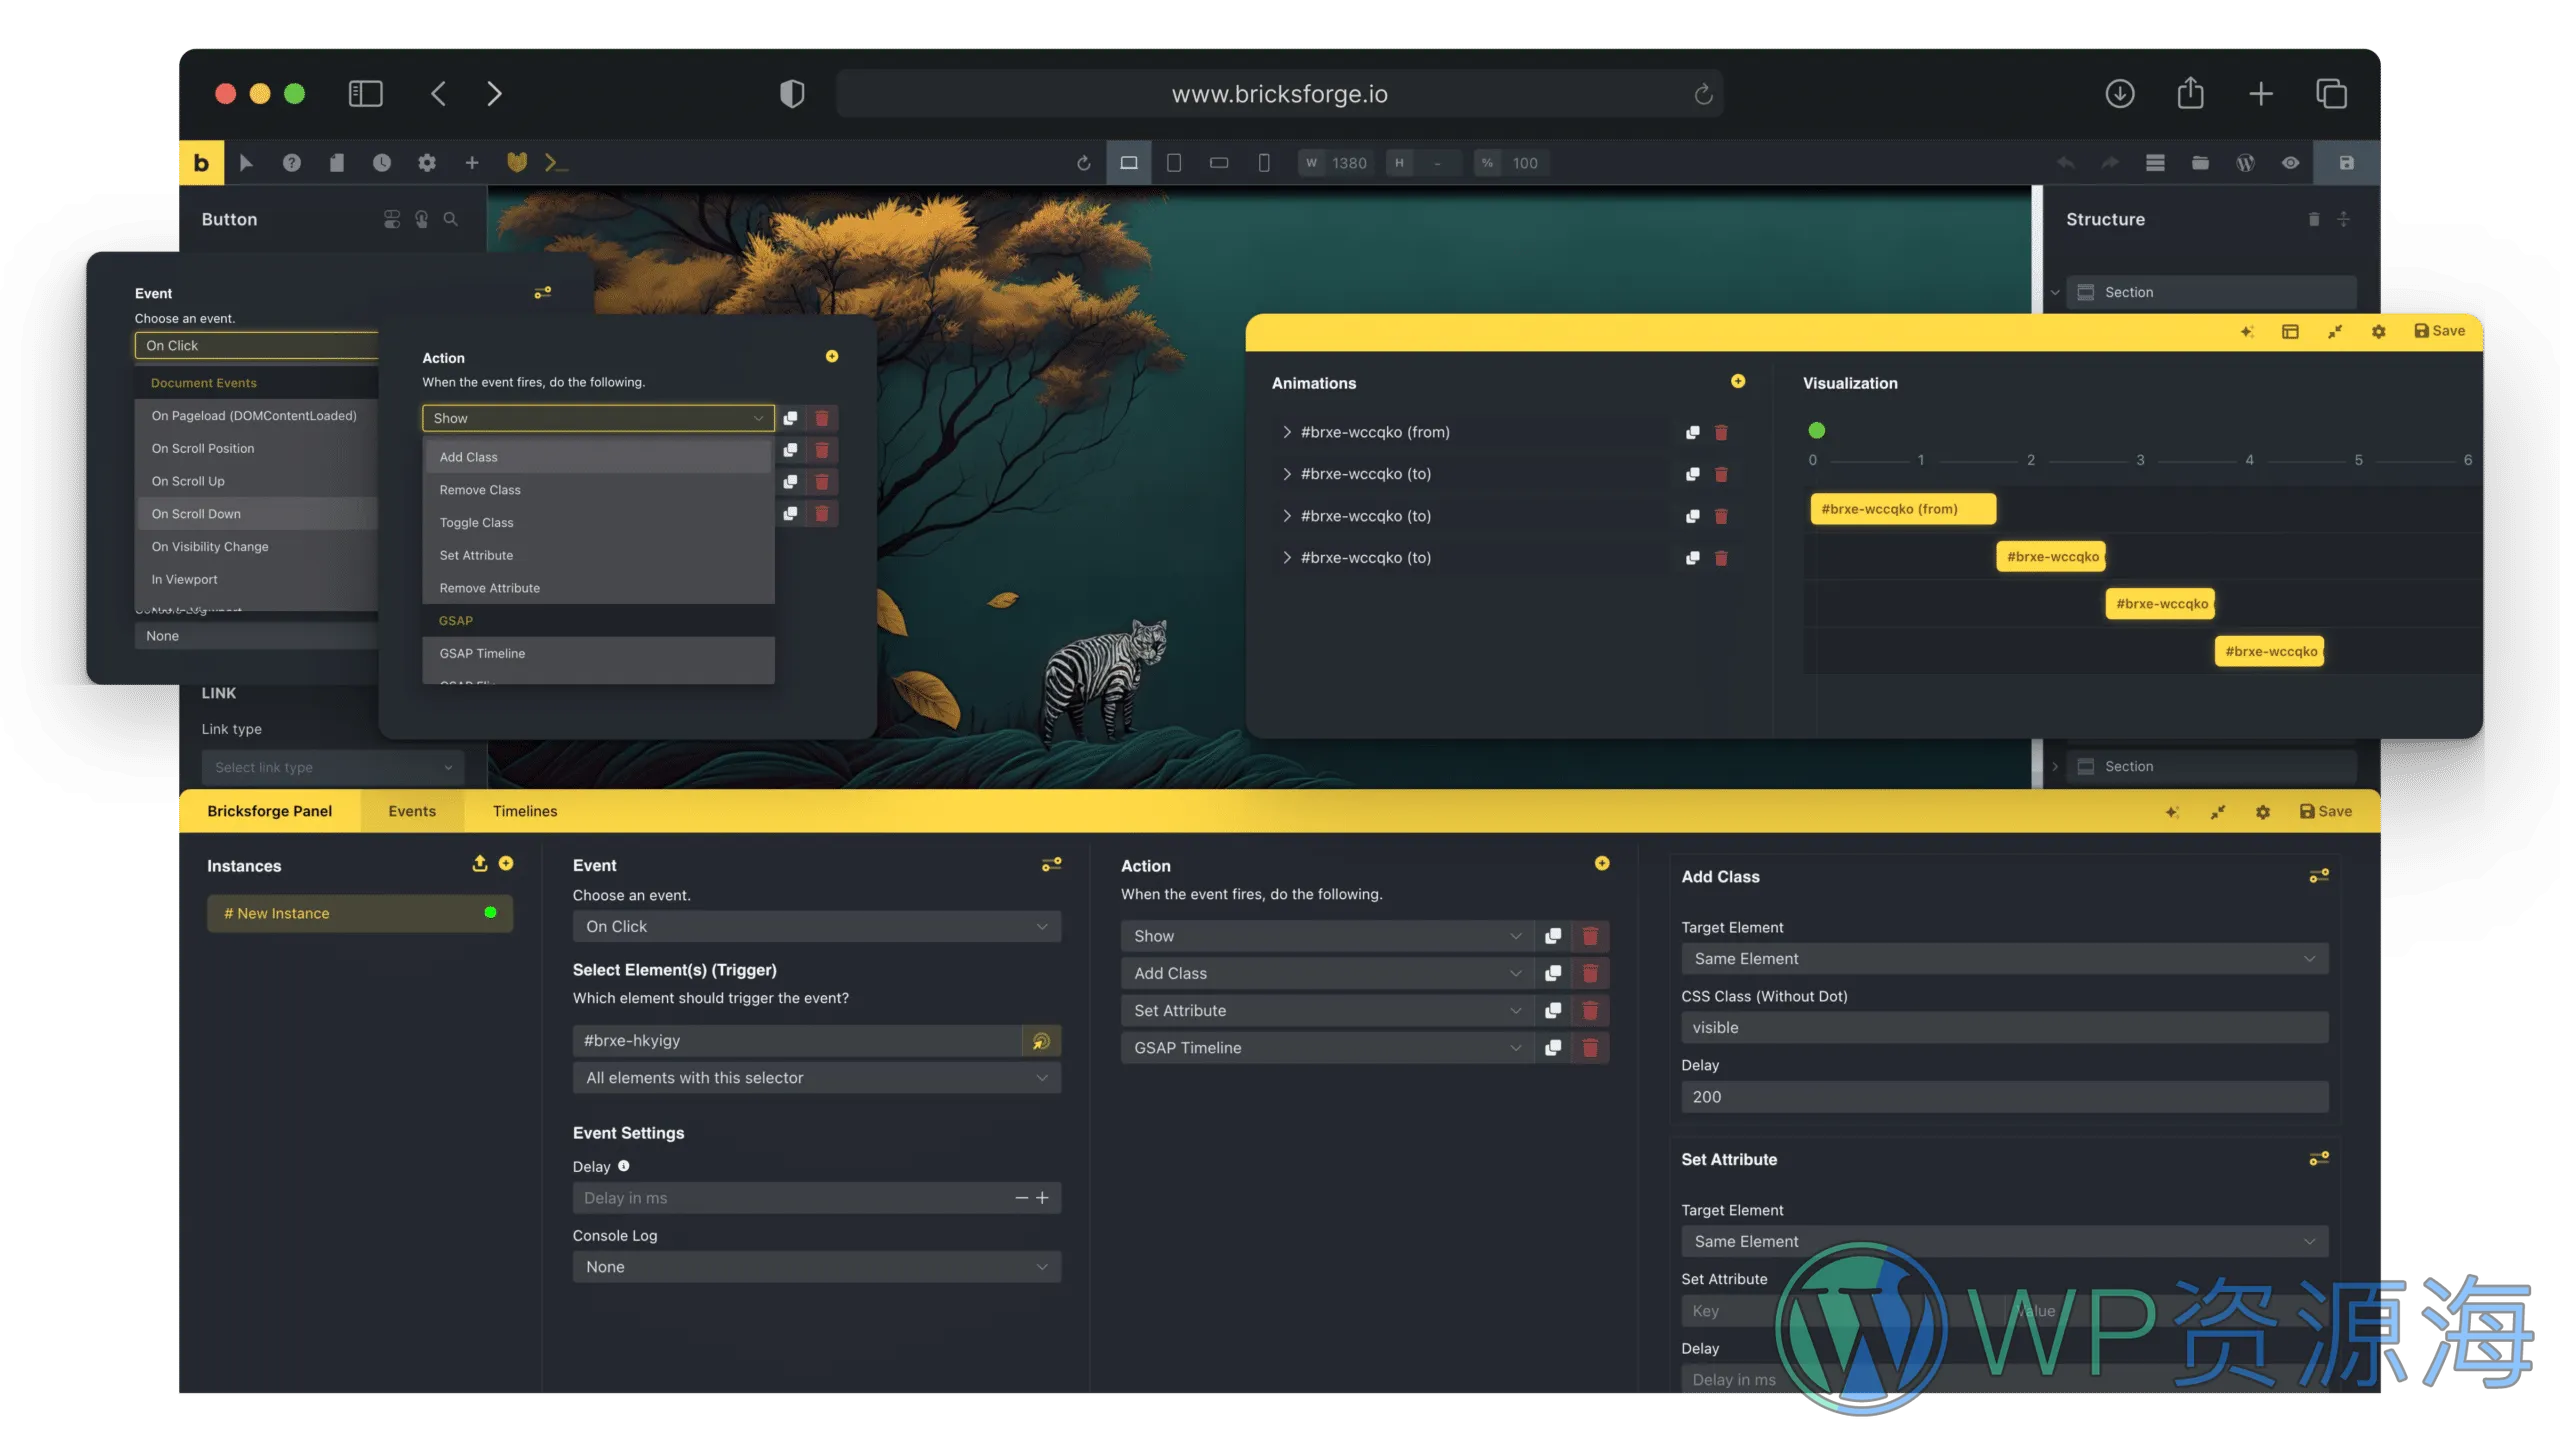Viewport: 2560px width, 1440px height.
Task: Open builder settings gear in top toolbar
Action: pos(427,162)
